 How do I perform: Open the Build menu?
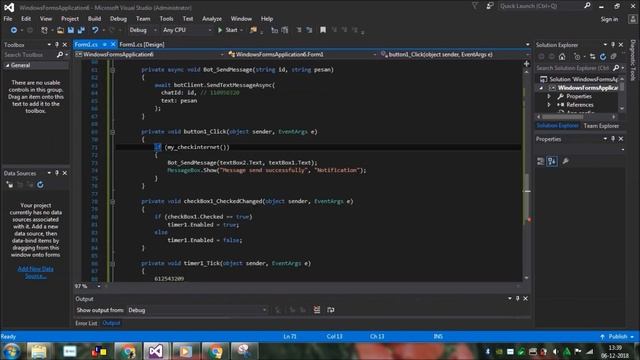pyautogui.click(x=94, y=19)
